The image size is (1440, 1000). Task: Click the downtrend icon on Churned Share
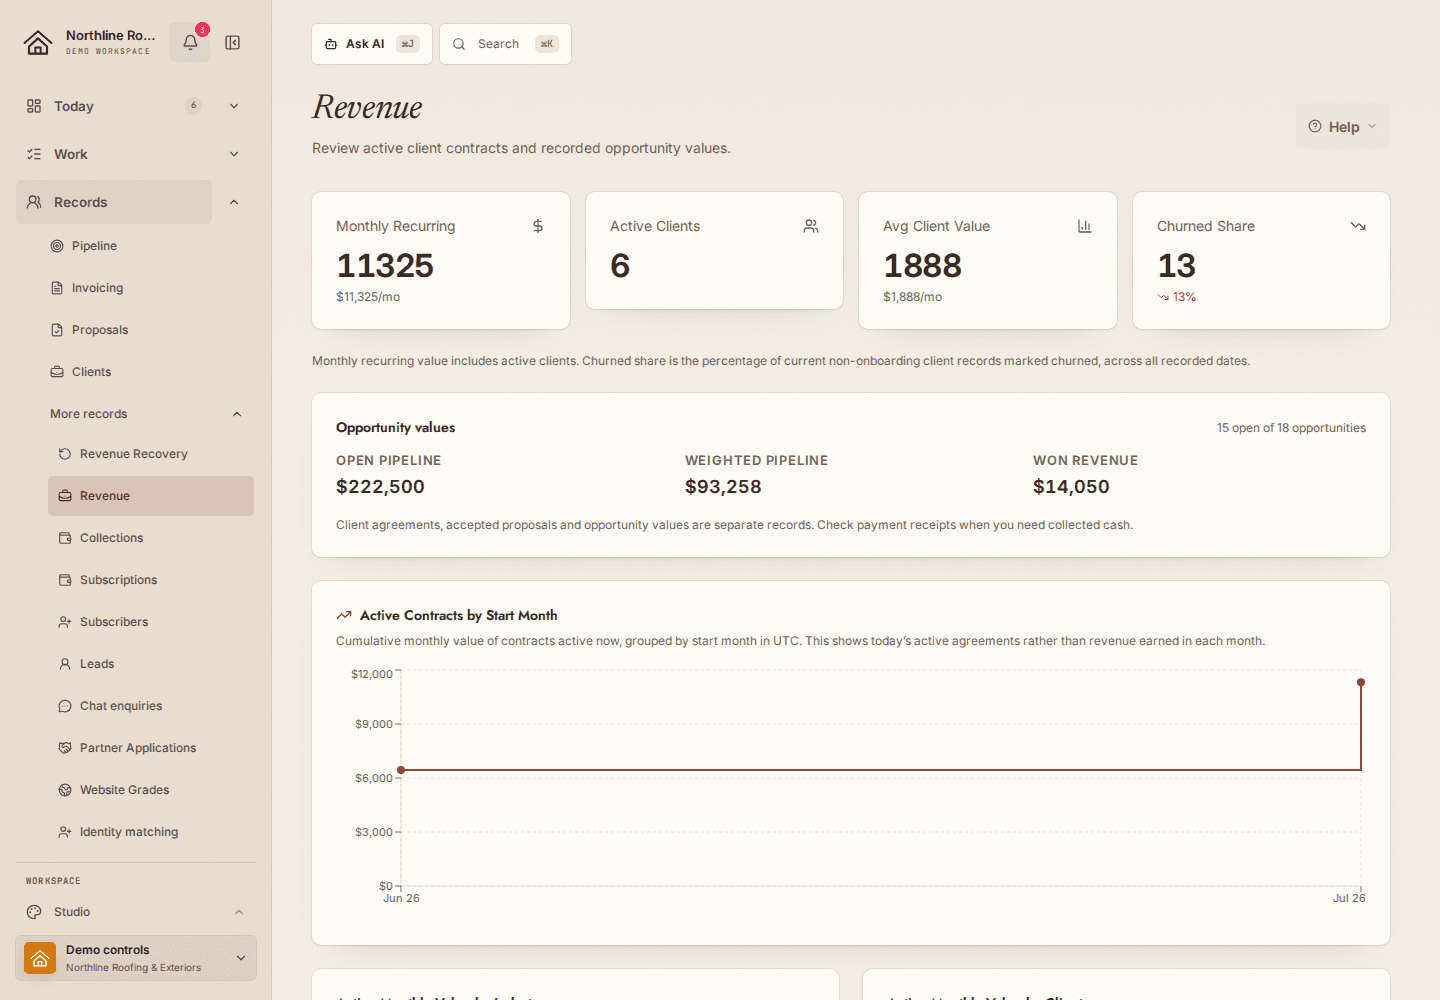tap(1358, 226)
